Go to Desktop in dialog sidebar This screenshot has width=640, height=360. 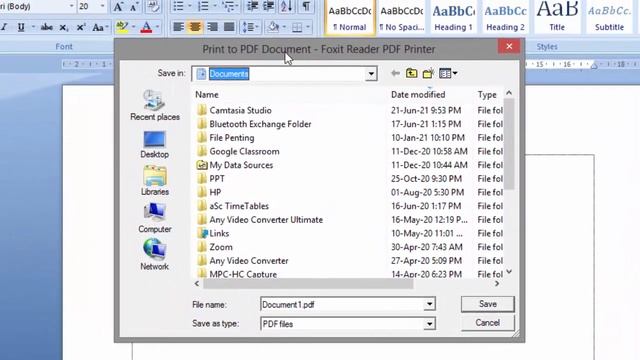[154, 144]
